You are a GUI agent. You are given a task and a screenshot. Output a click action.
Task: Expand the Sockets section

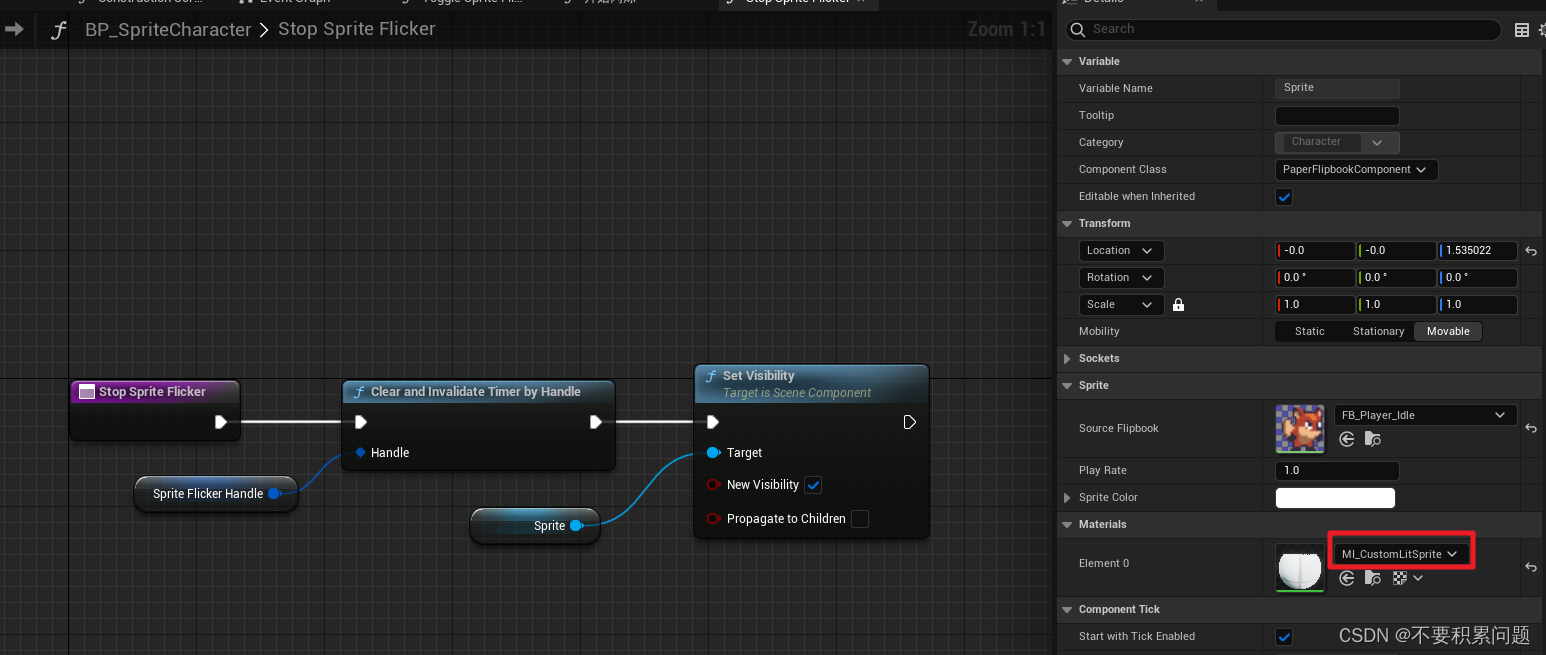coord(1068,359)
